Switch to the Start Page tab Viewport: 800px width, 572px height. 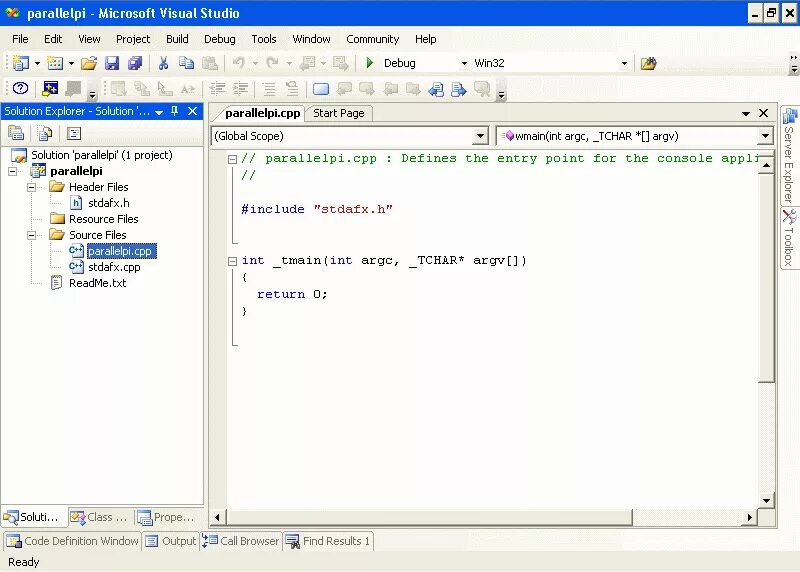coord(339,113)
